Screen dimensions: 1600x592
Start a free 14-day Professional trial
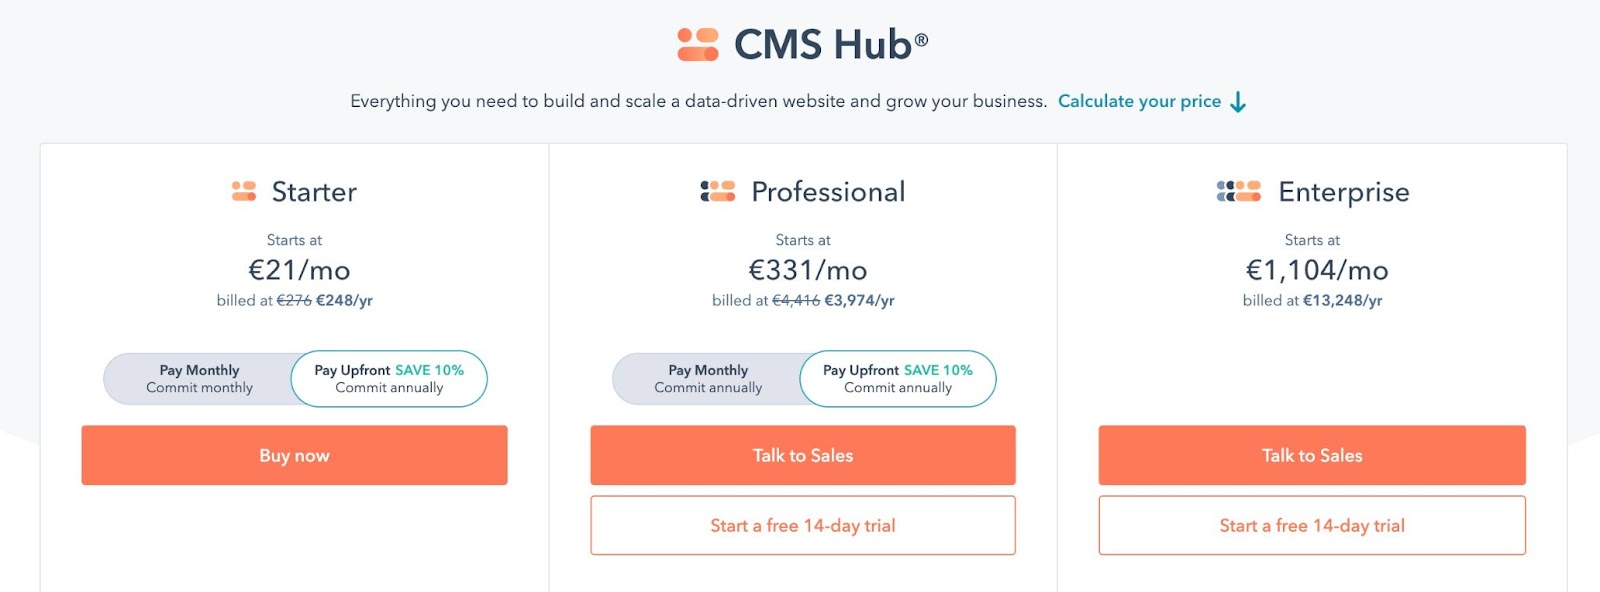[x=801, y=525]
